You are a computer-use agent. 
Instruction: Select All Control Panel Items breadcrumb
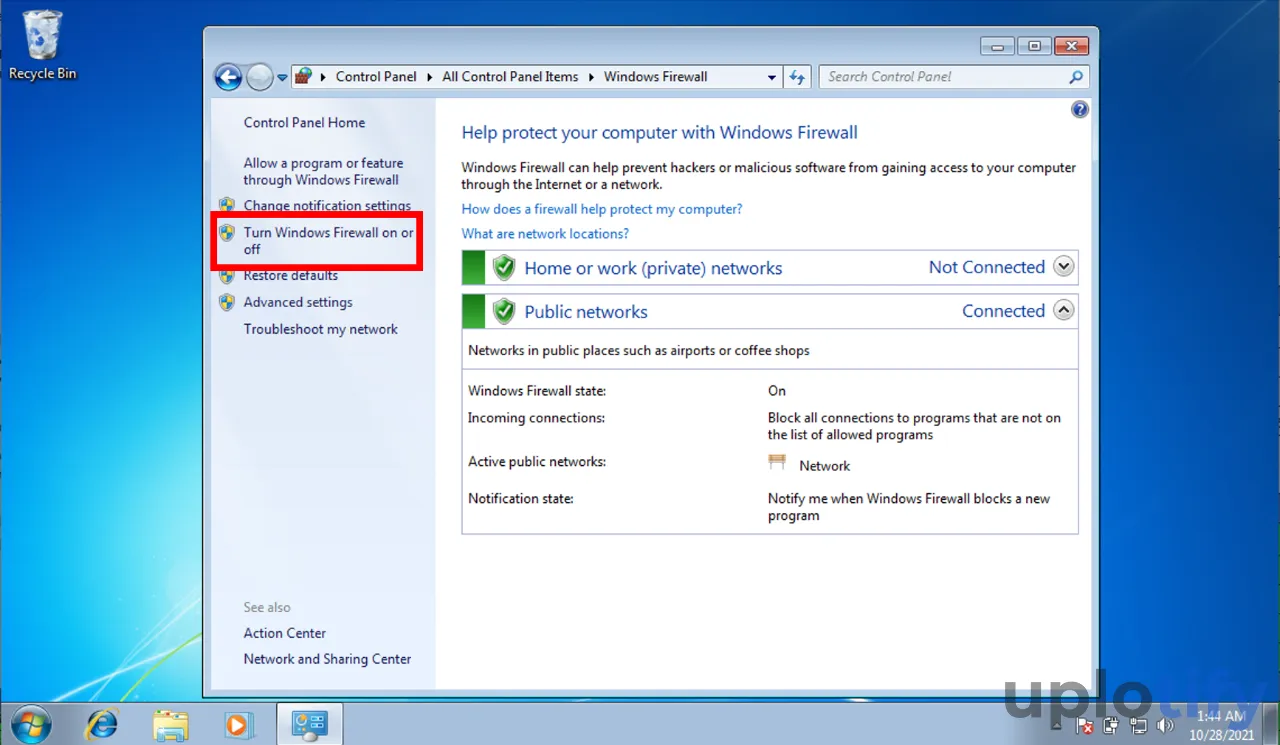click(x=510, y=77)
